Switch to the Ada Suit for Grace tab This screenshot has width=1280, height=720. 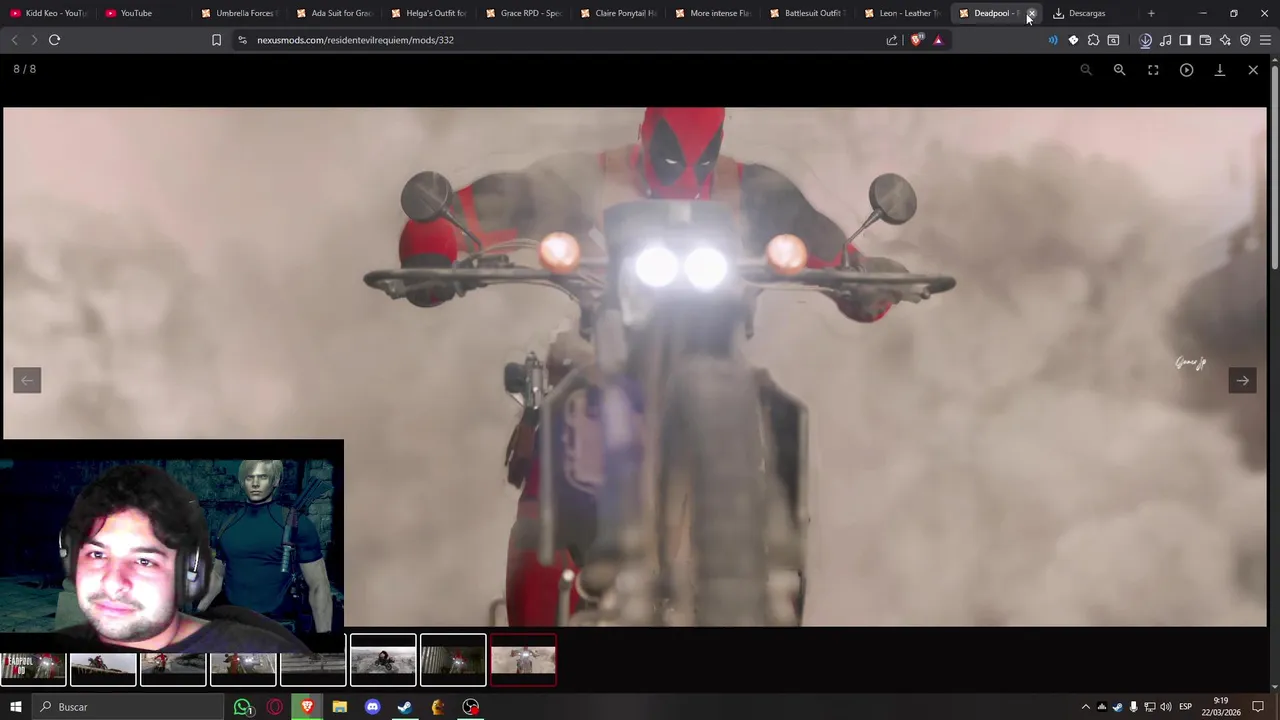tap(336, 13)
